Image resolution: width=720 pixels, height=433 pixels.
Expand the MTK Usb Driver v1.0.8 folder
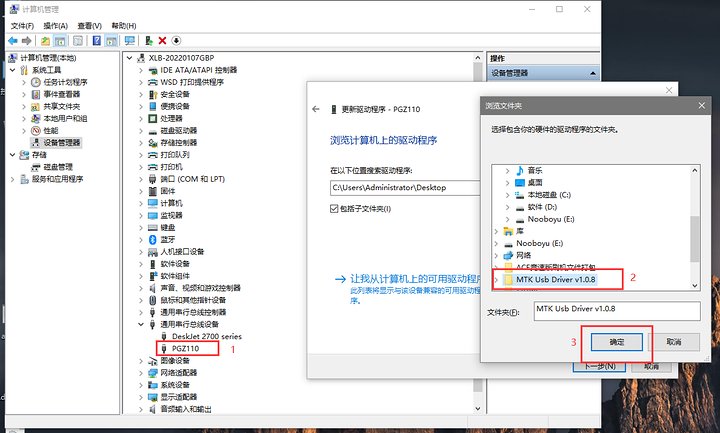pos(496,280)
